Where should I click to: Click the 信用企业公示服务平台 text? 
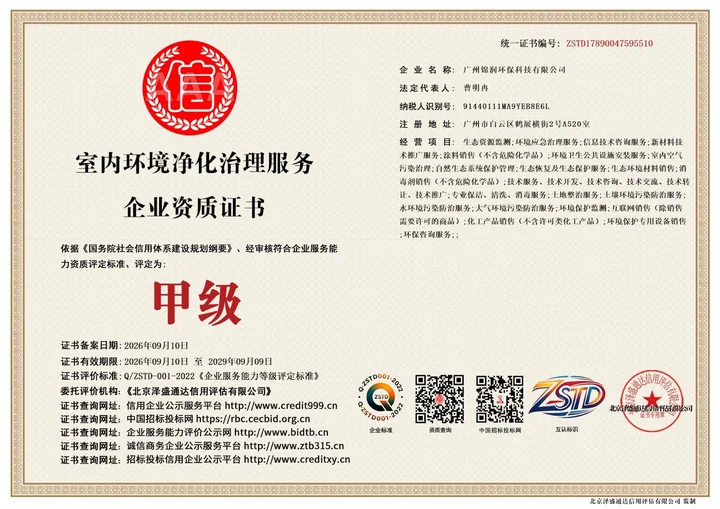tap(174, 406)
